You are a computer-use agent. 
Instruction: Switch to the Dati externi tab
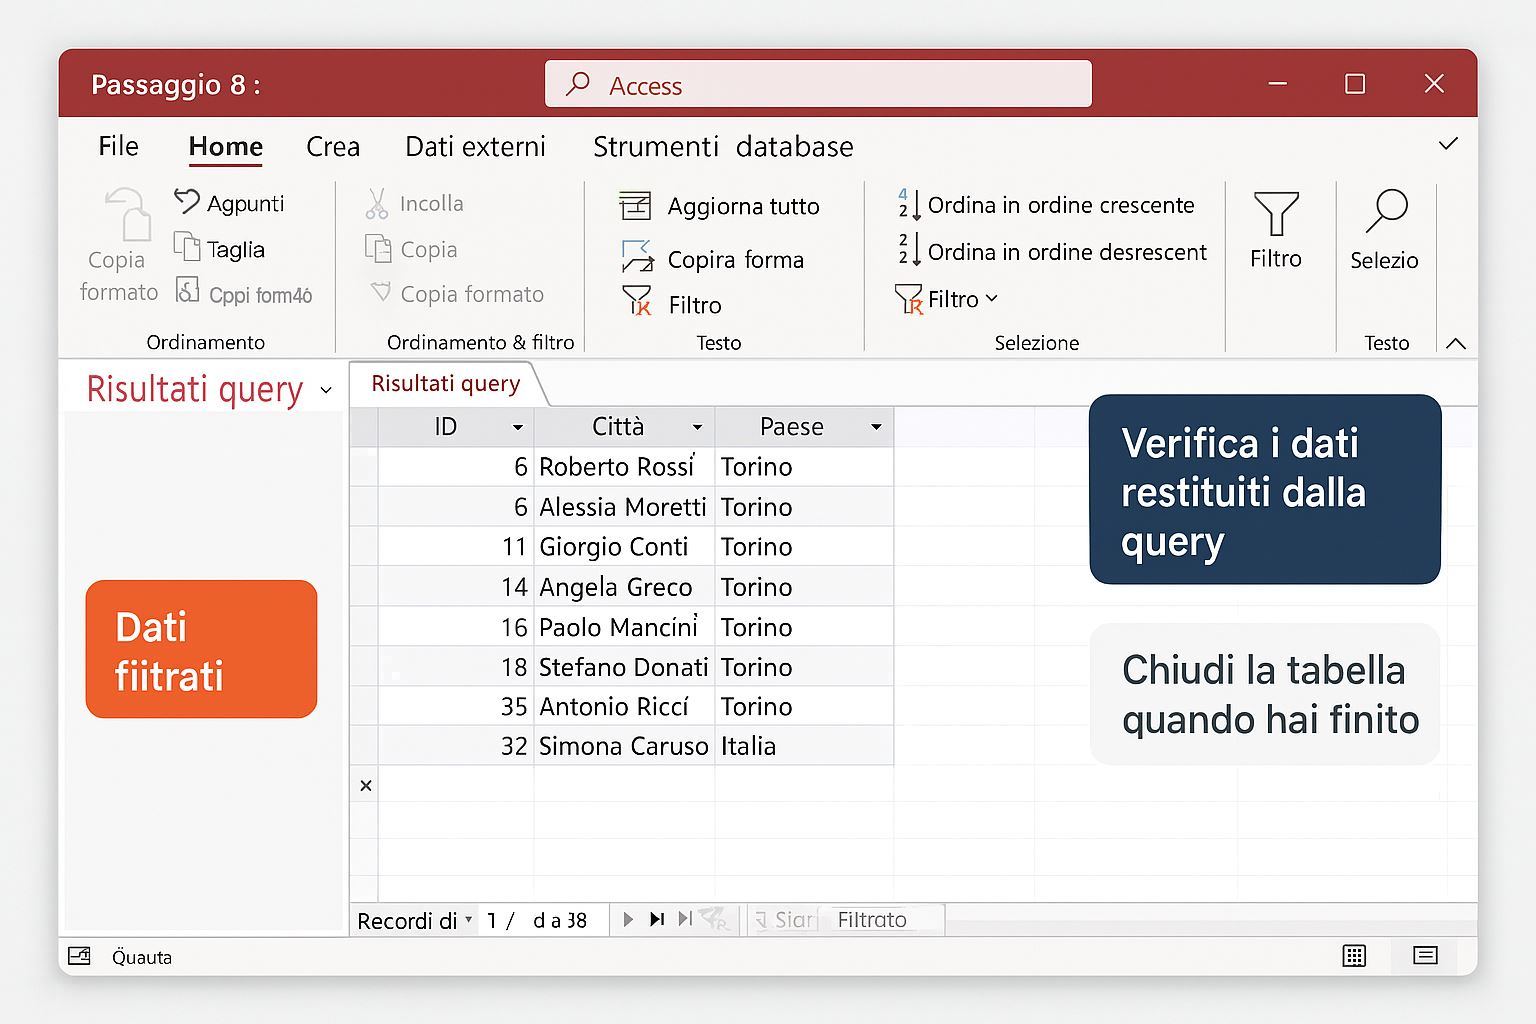(475, 147)
